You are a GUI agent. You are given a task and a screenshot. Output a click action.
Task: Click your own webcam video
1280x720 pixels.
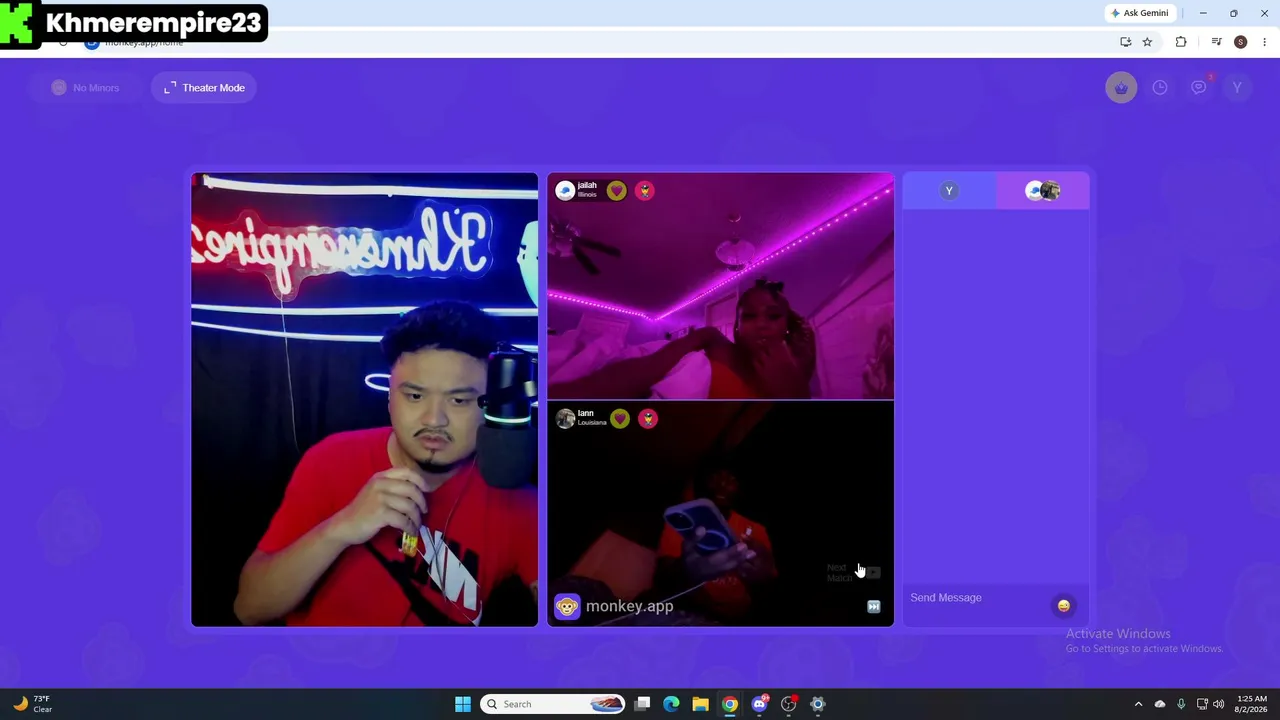(x=364, y=400)
